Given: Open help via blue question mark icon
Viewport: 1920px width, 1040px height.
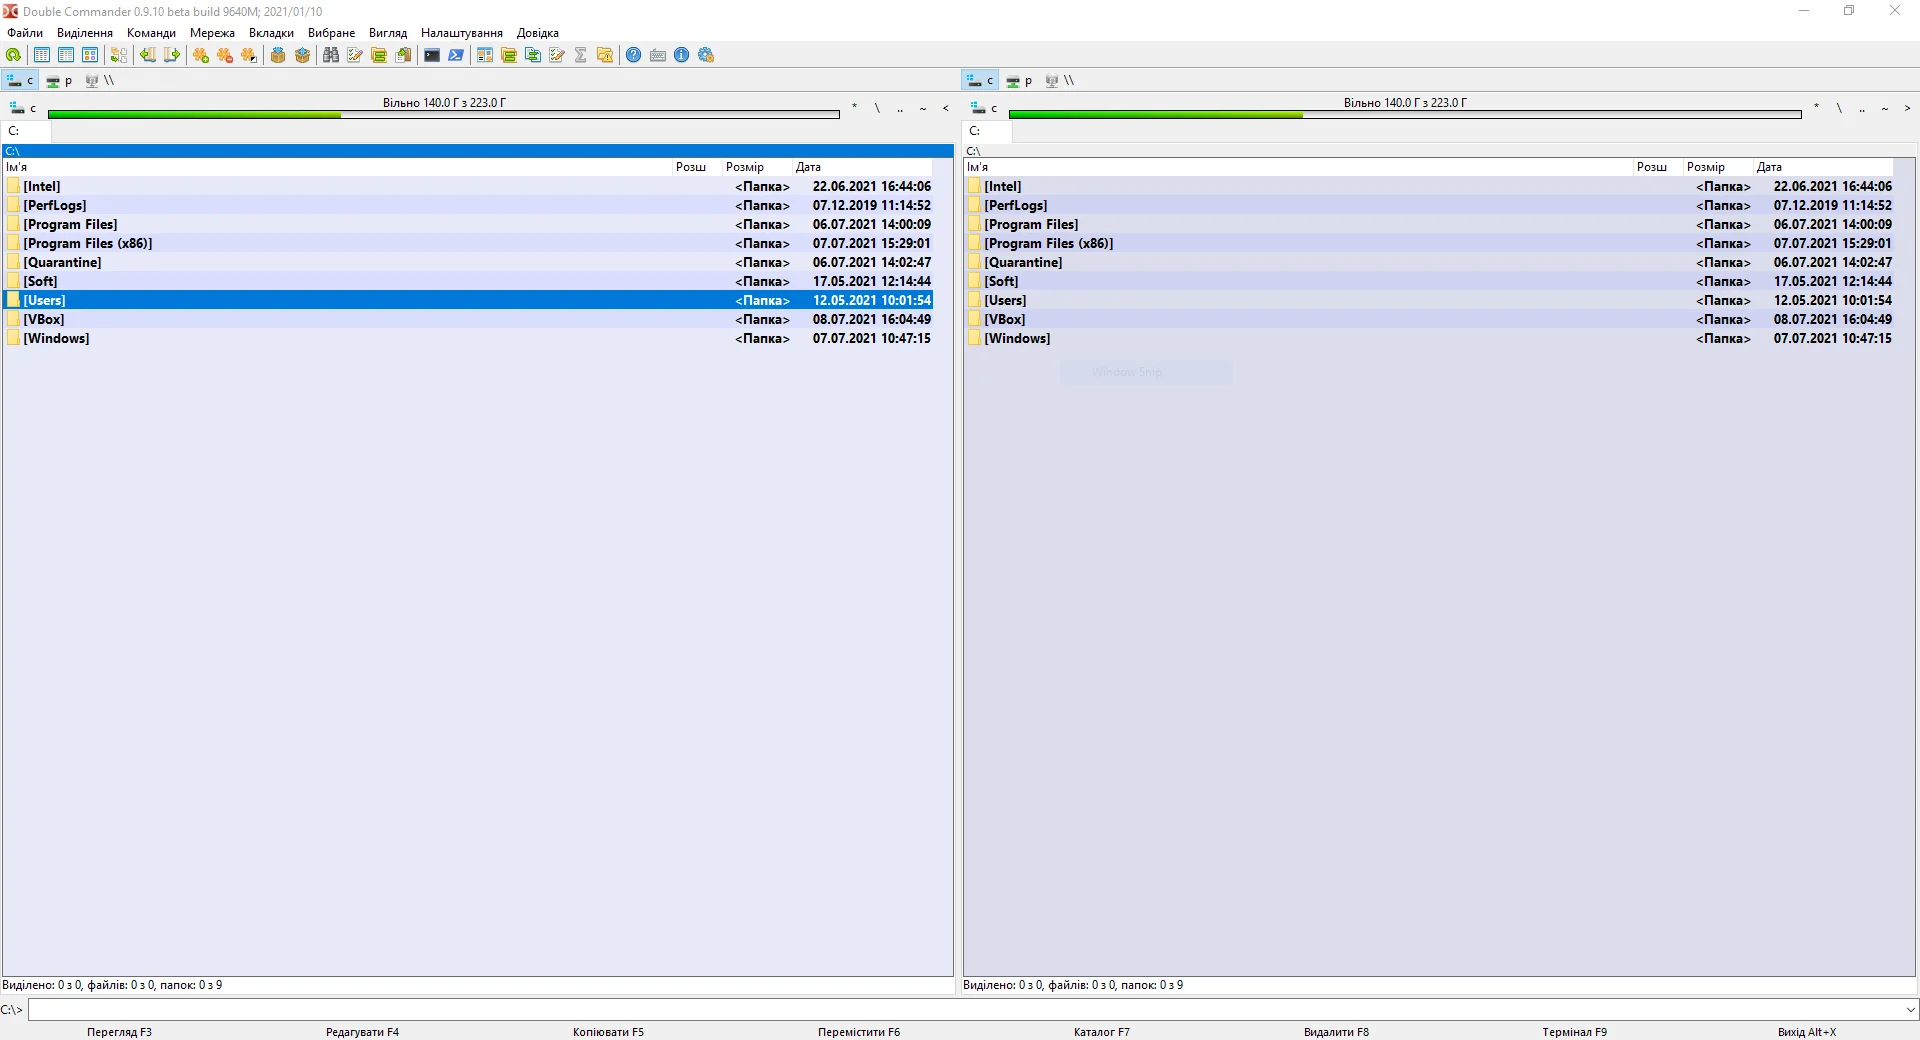Looking at the screenshot, I should coord(634,55).
